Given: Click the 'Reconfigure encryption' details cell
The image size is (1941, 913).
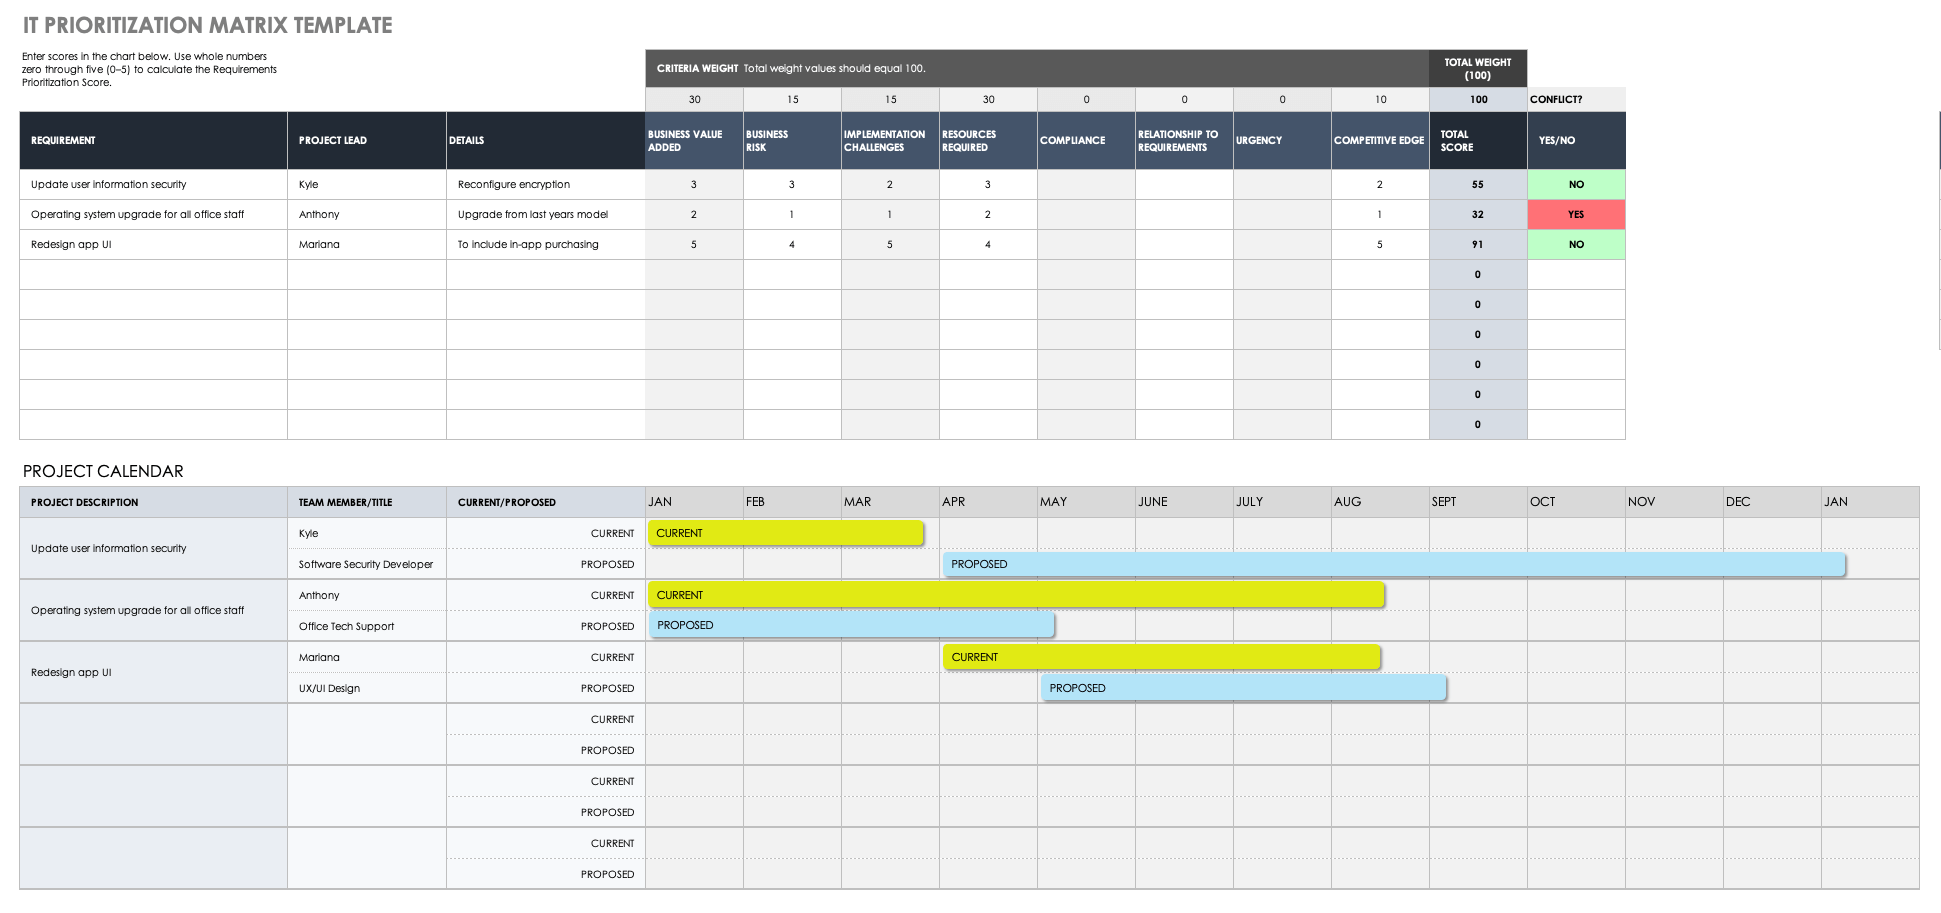Looking at the screenshot, I should [545, 184].
